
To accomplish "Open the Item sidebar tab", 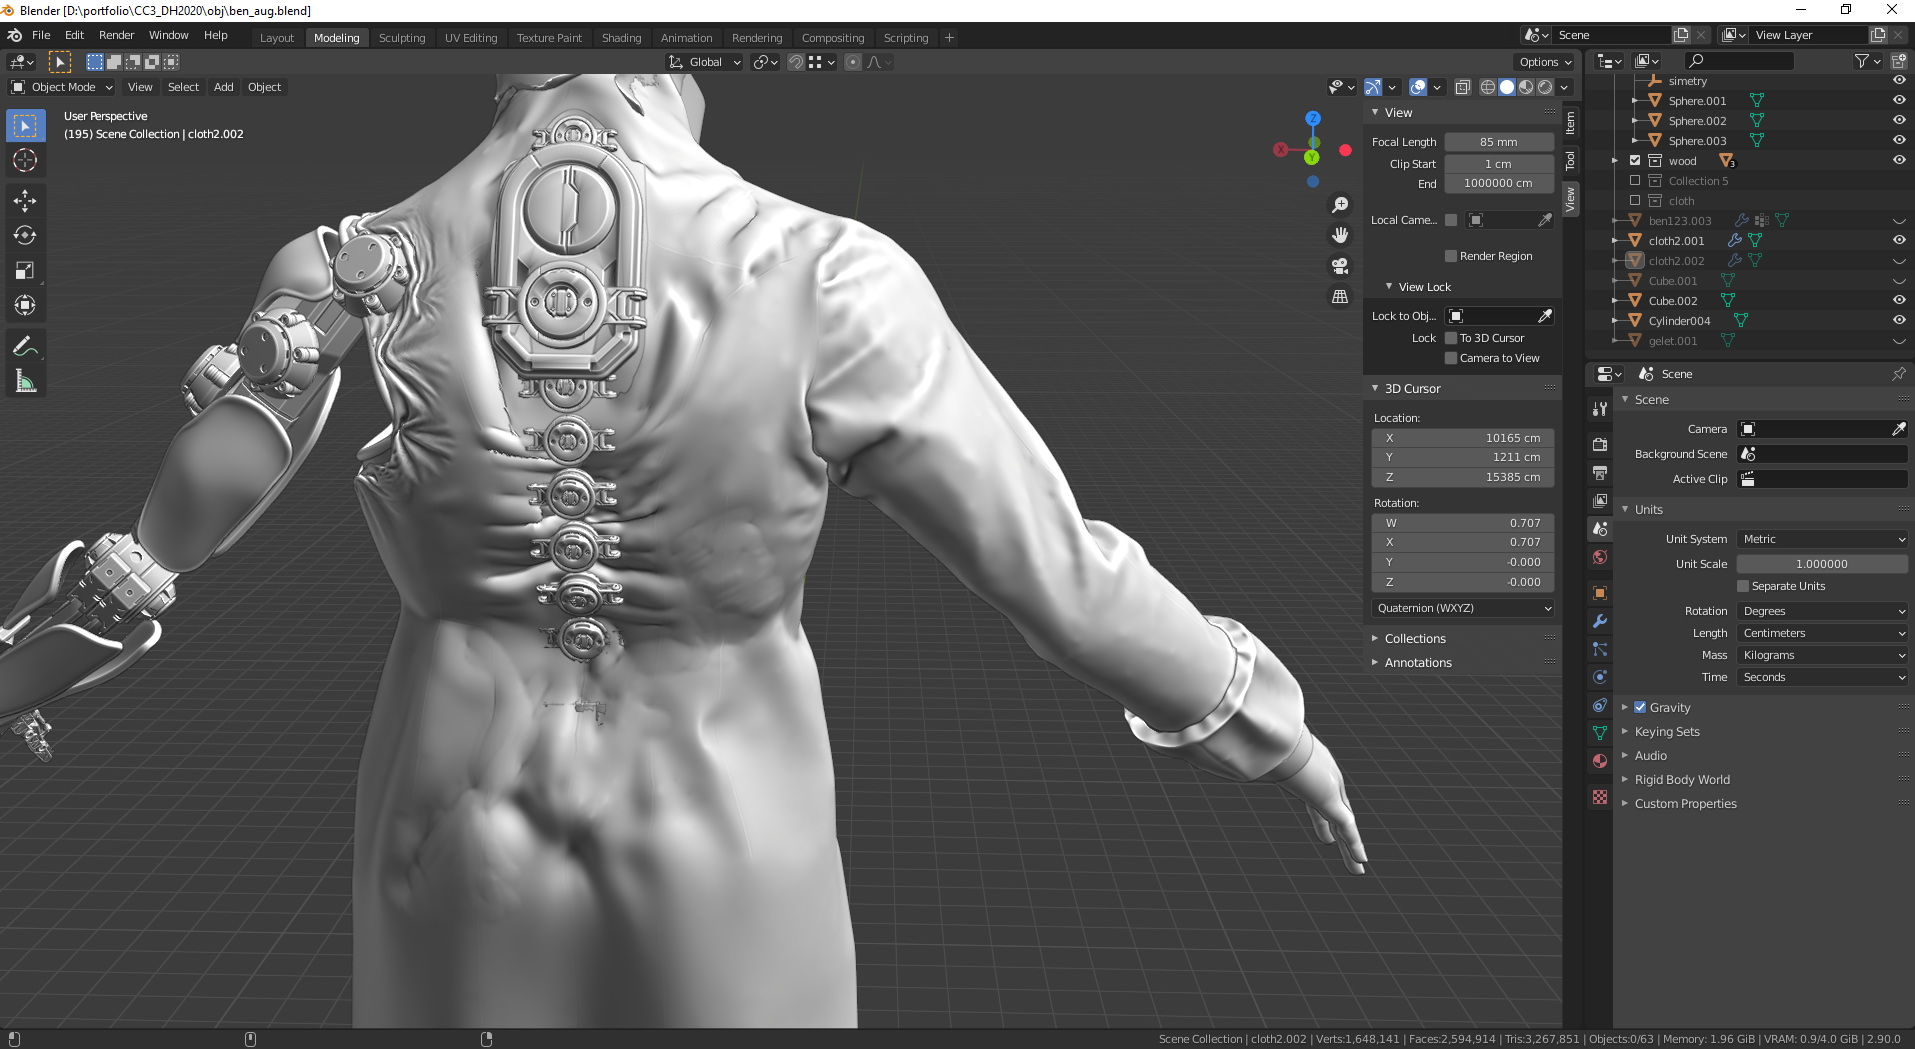I will point(1570,123).
